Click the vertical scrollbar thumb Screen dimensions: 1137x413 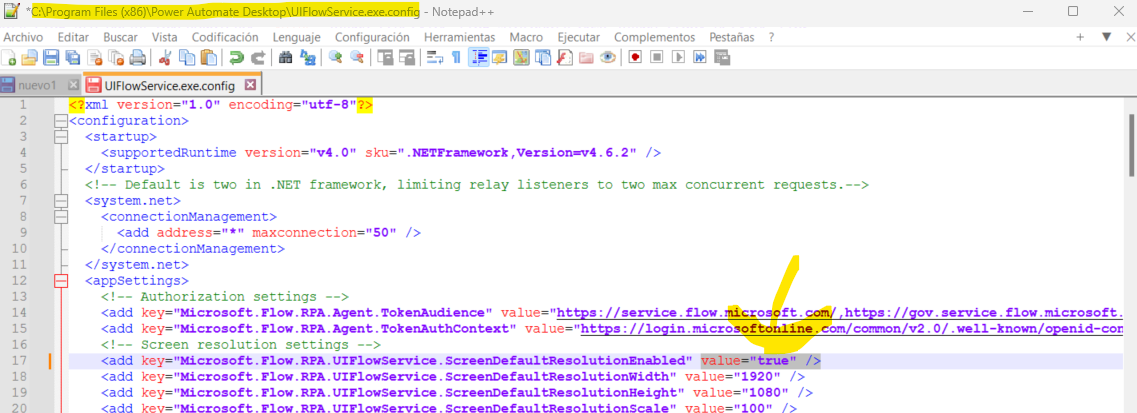(1132, 145)
